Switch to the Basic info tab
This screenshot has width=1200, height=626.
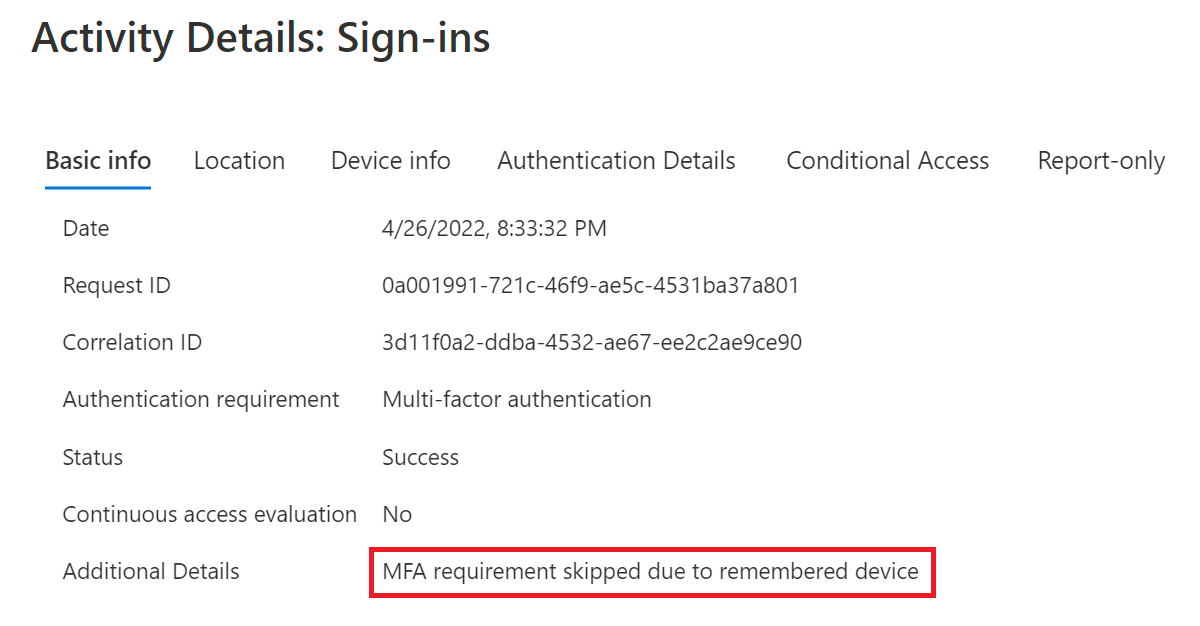click(98, 161)
